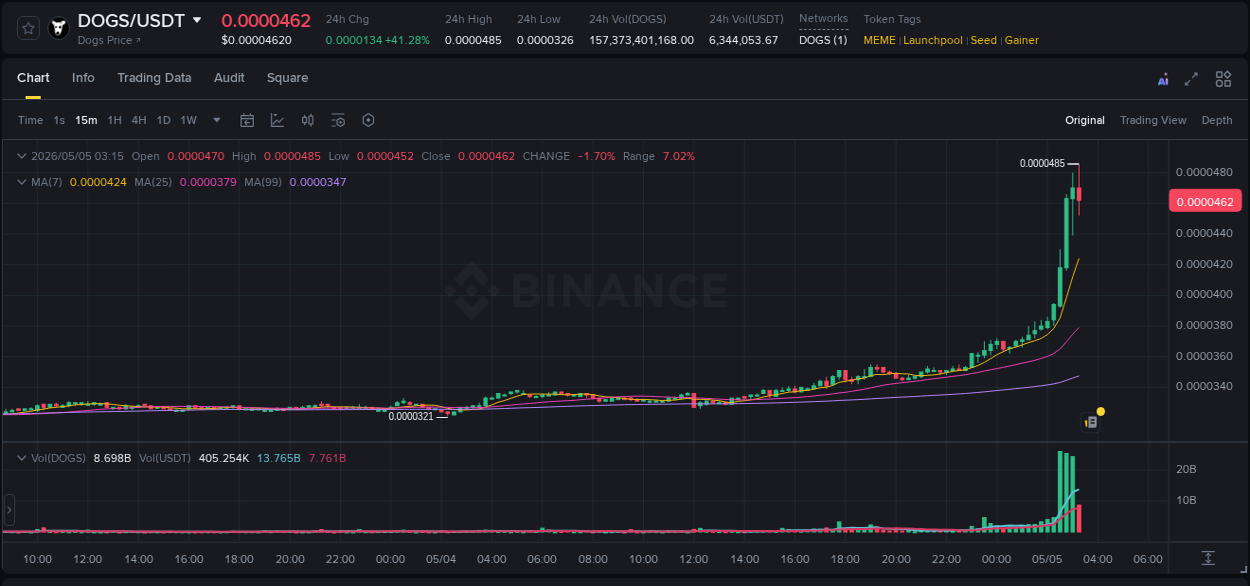
Task: Click the yellow alert dot marker
Action: click(1100, 411)
